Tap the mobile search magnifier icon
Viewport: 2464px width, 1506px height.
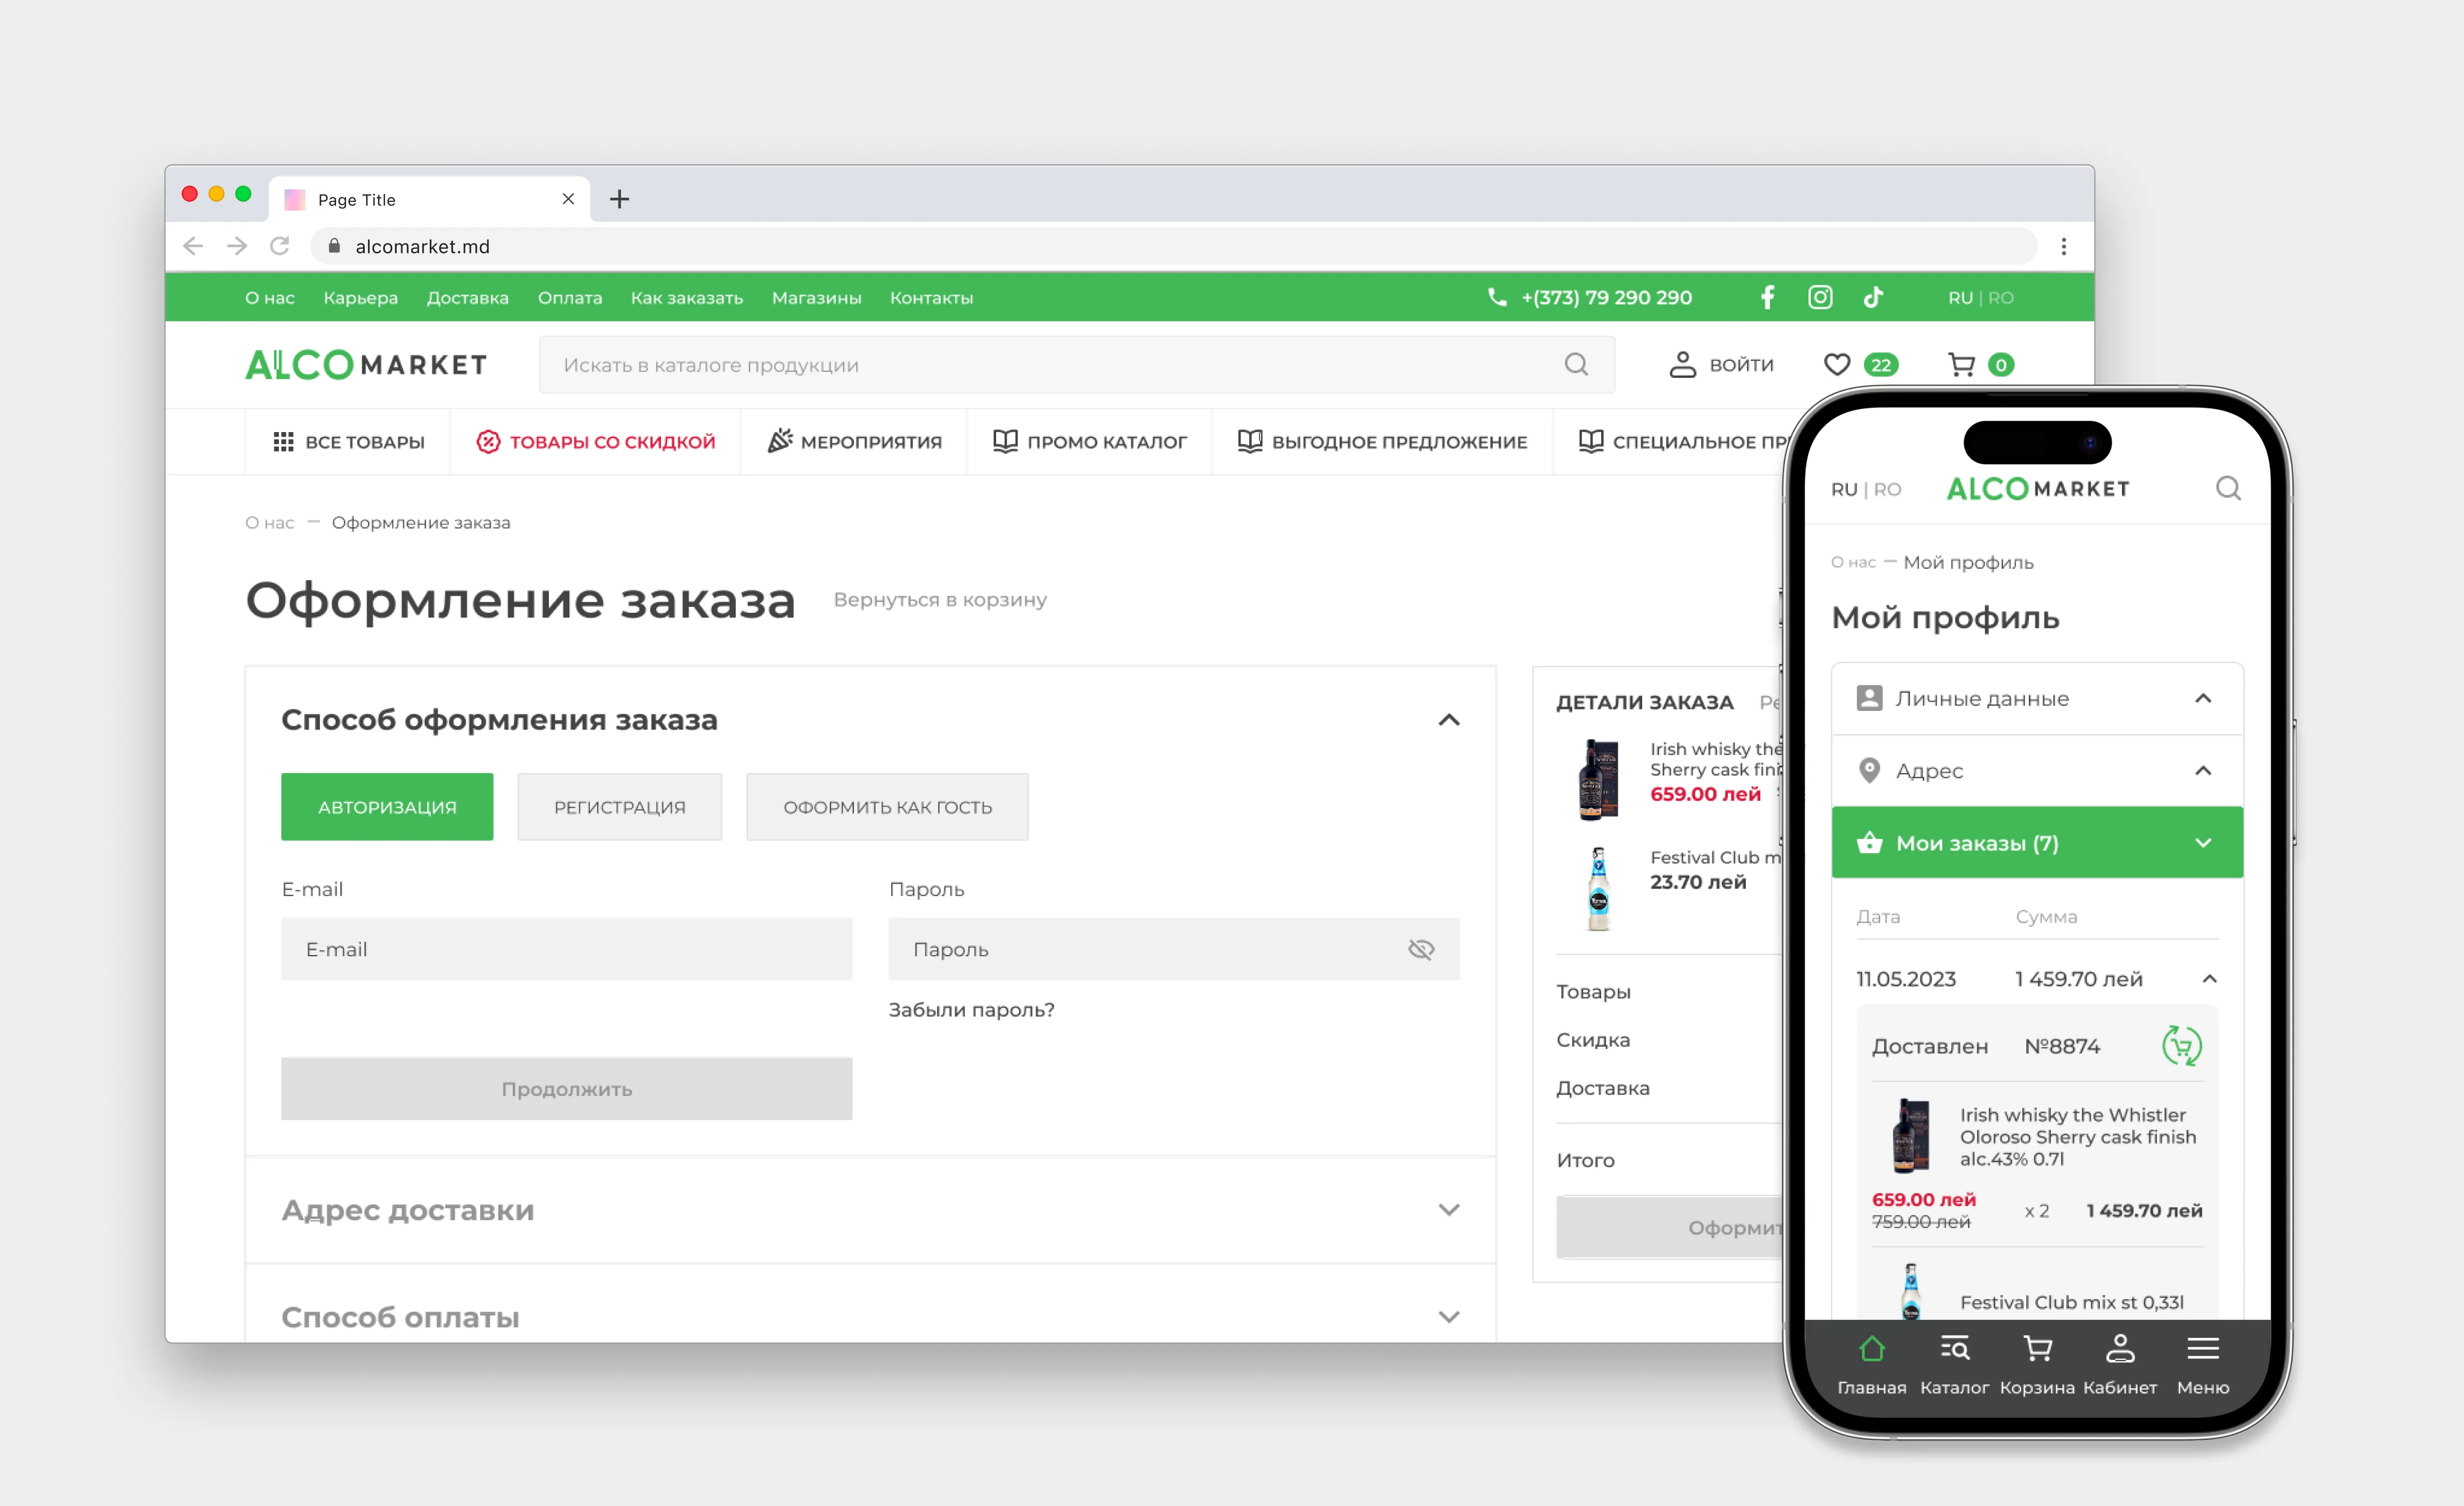(x=2228, y=488)
